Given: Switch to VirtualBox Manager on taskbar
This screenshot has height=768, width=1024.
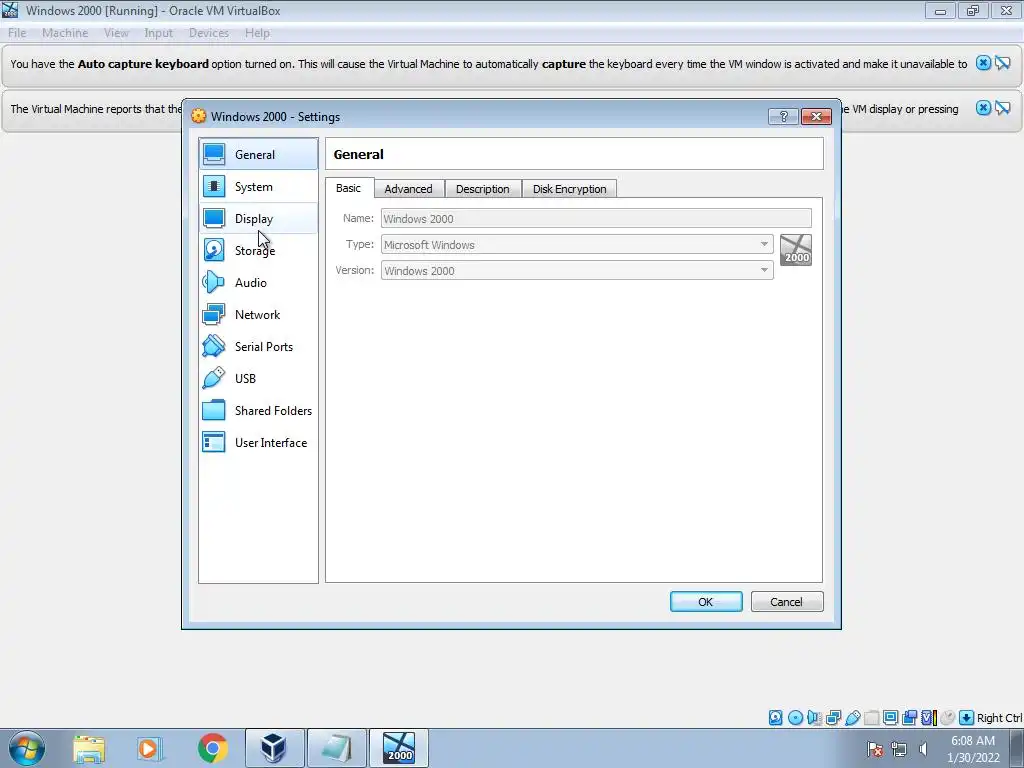Looking at the screenshot, I should [274, 748].
